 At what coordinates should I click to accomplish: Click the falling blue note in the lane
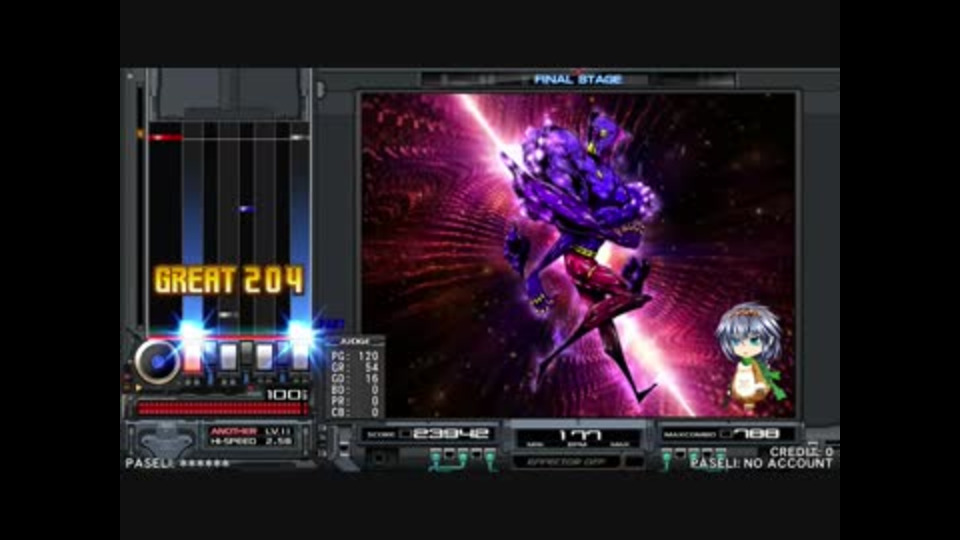(246, 209)
